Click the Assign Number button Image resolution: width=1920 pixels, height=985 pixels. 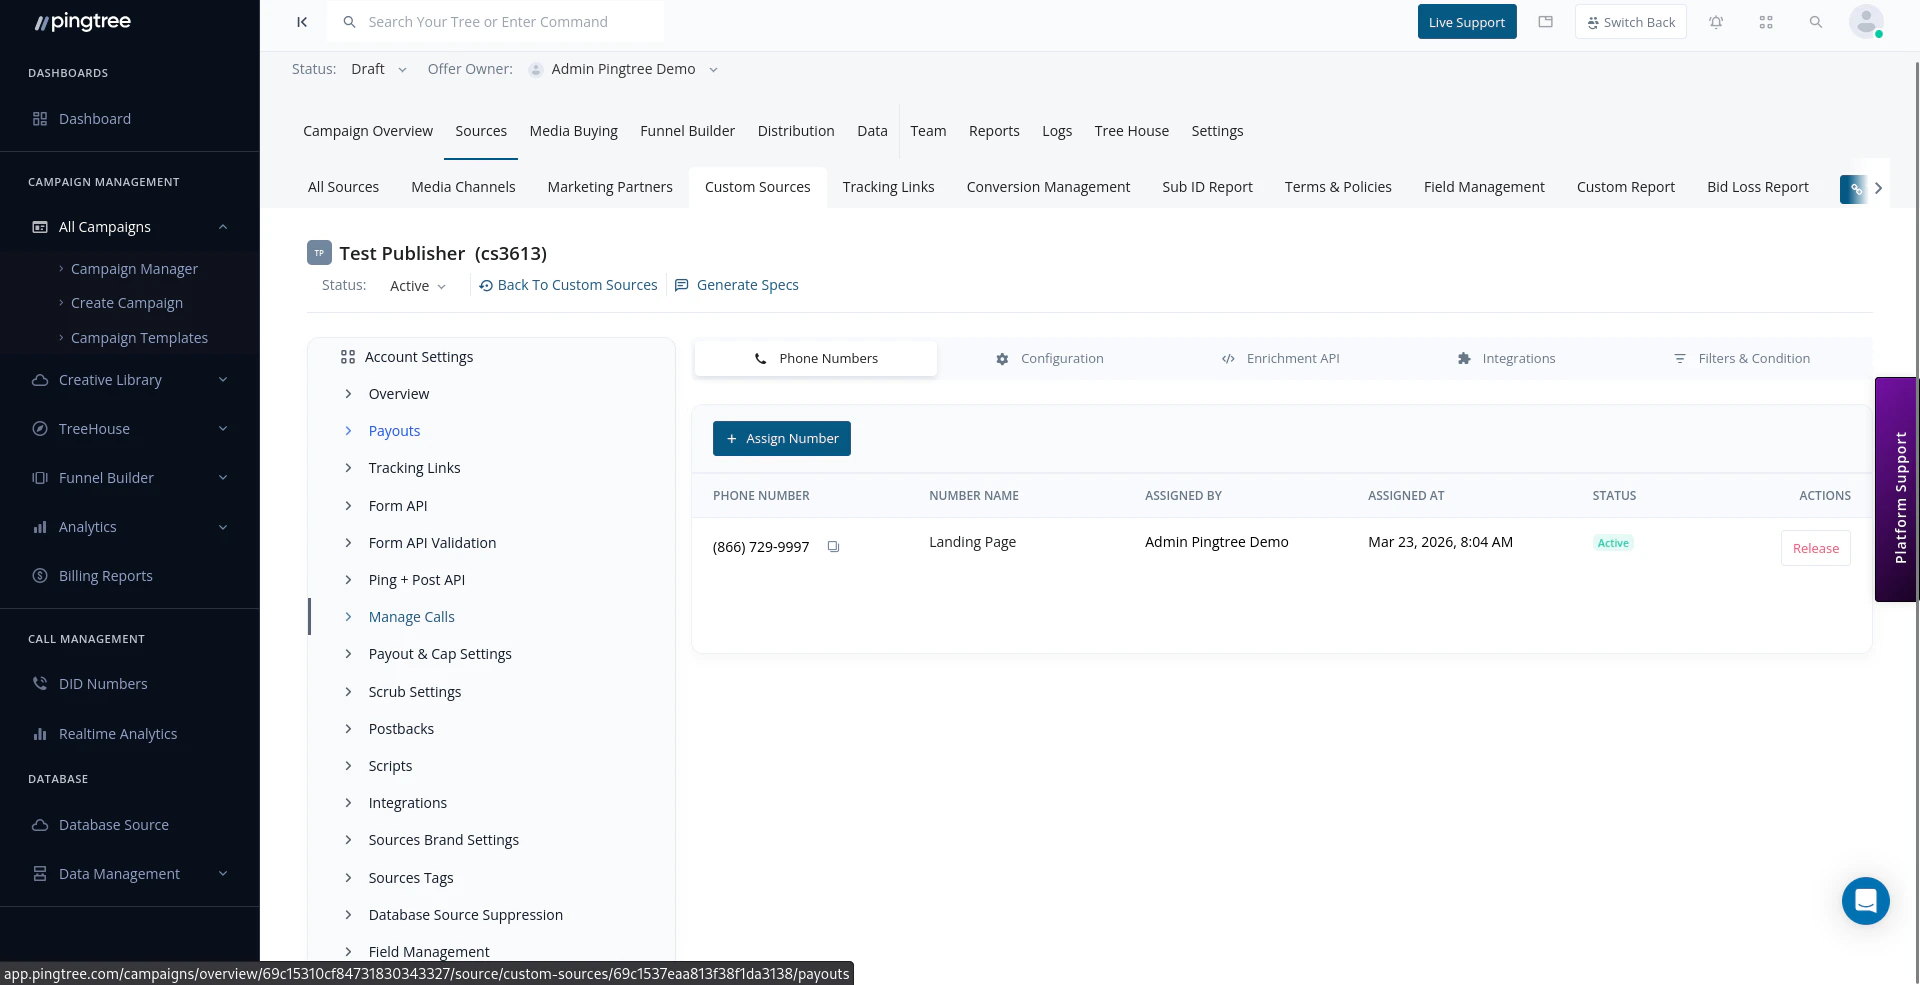782,439
